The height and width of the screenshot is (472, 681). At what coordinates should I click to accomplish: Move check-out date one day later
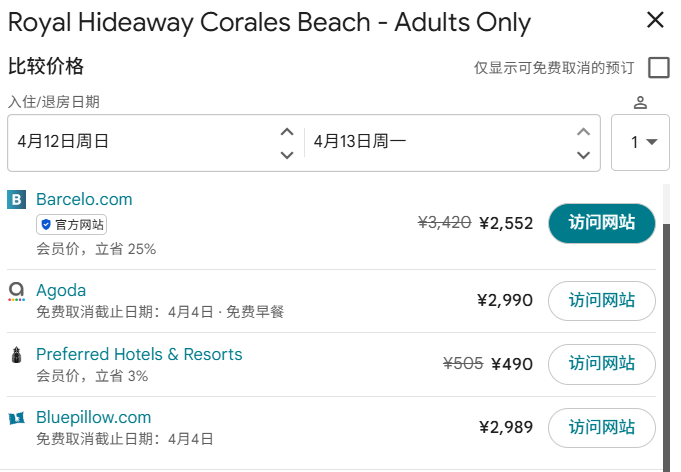[x=583, y=131]
